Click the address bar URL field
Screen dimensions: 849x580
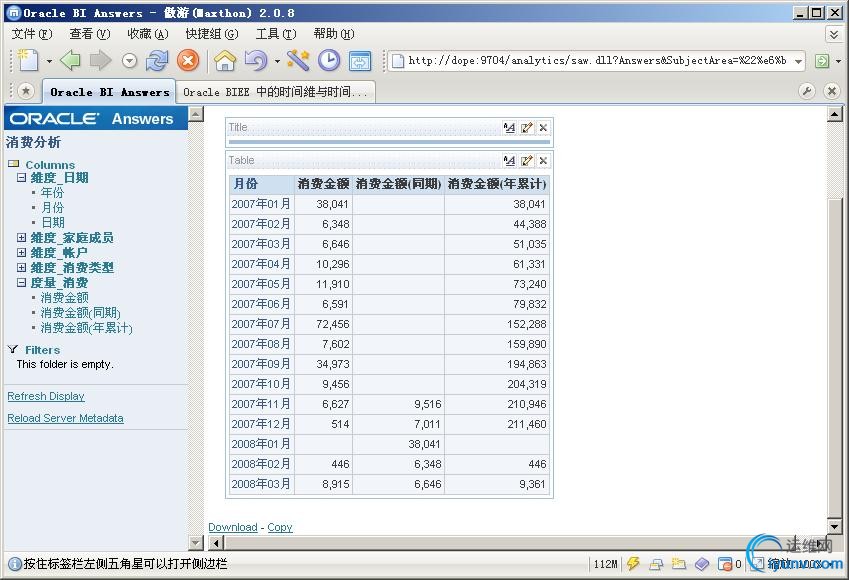(x=597, y=61)
